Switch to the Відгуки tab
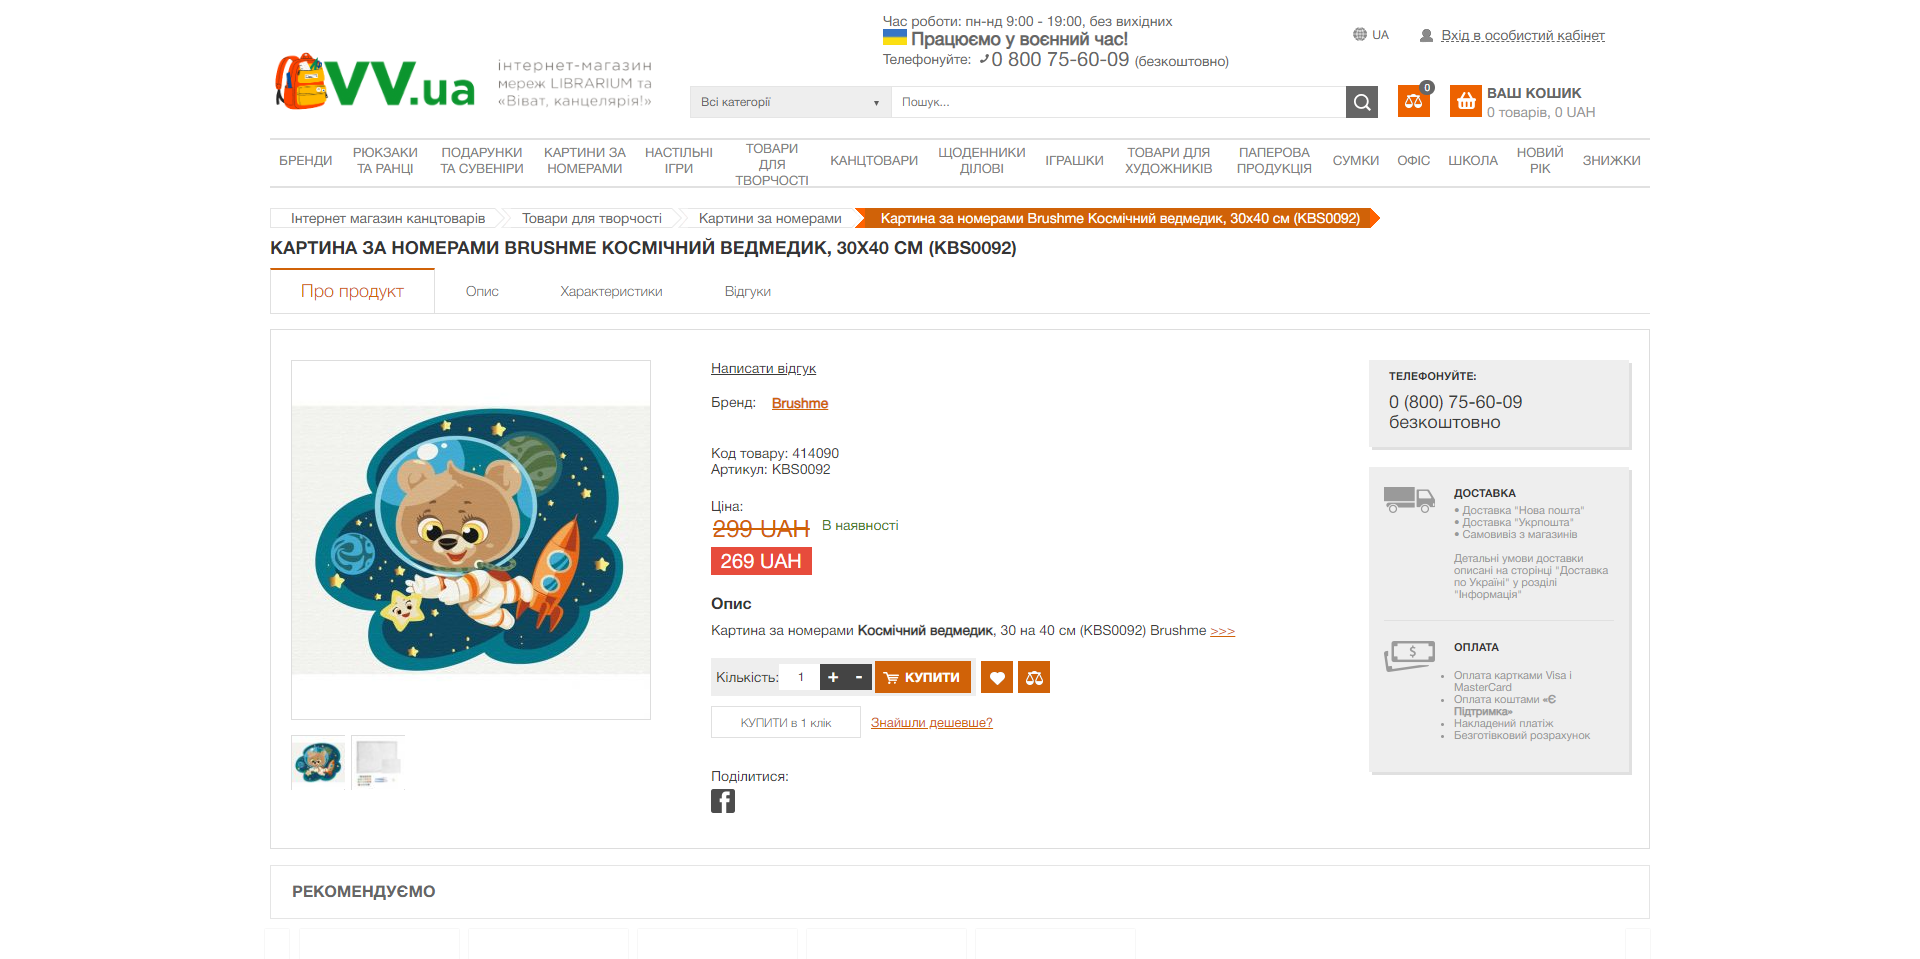This screenshot has height=959, width=1920. point(747,292)
